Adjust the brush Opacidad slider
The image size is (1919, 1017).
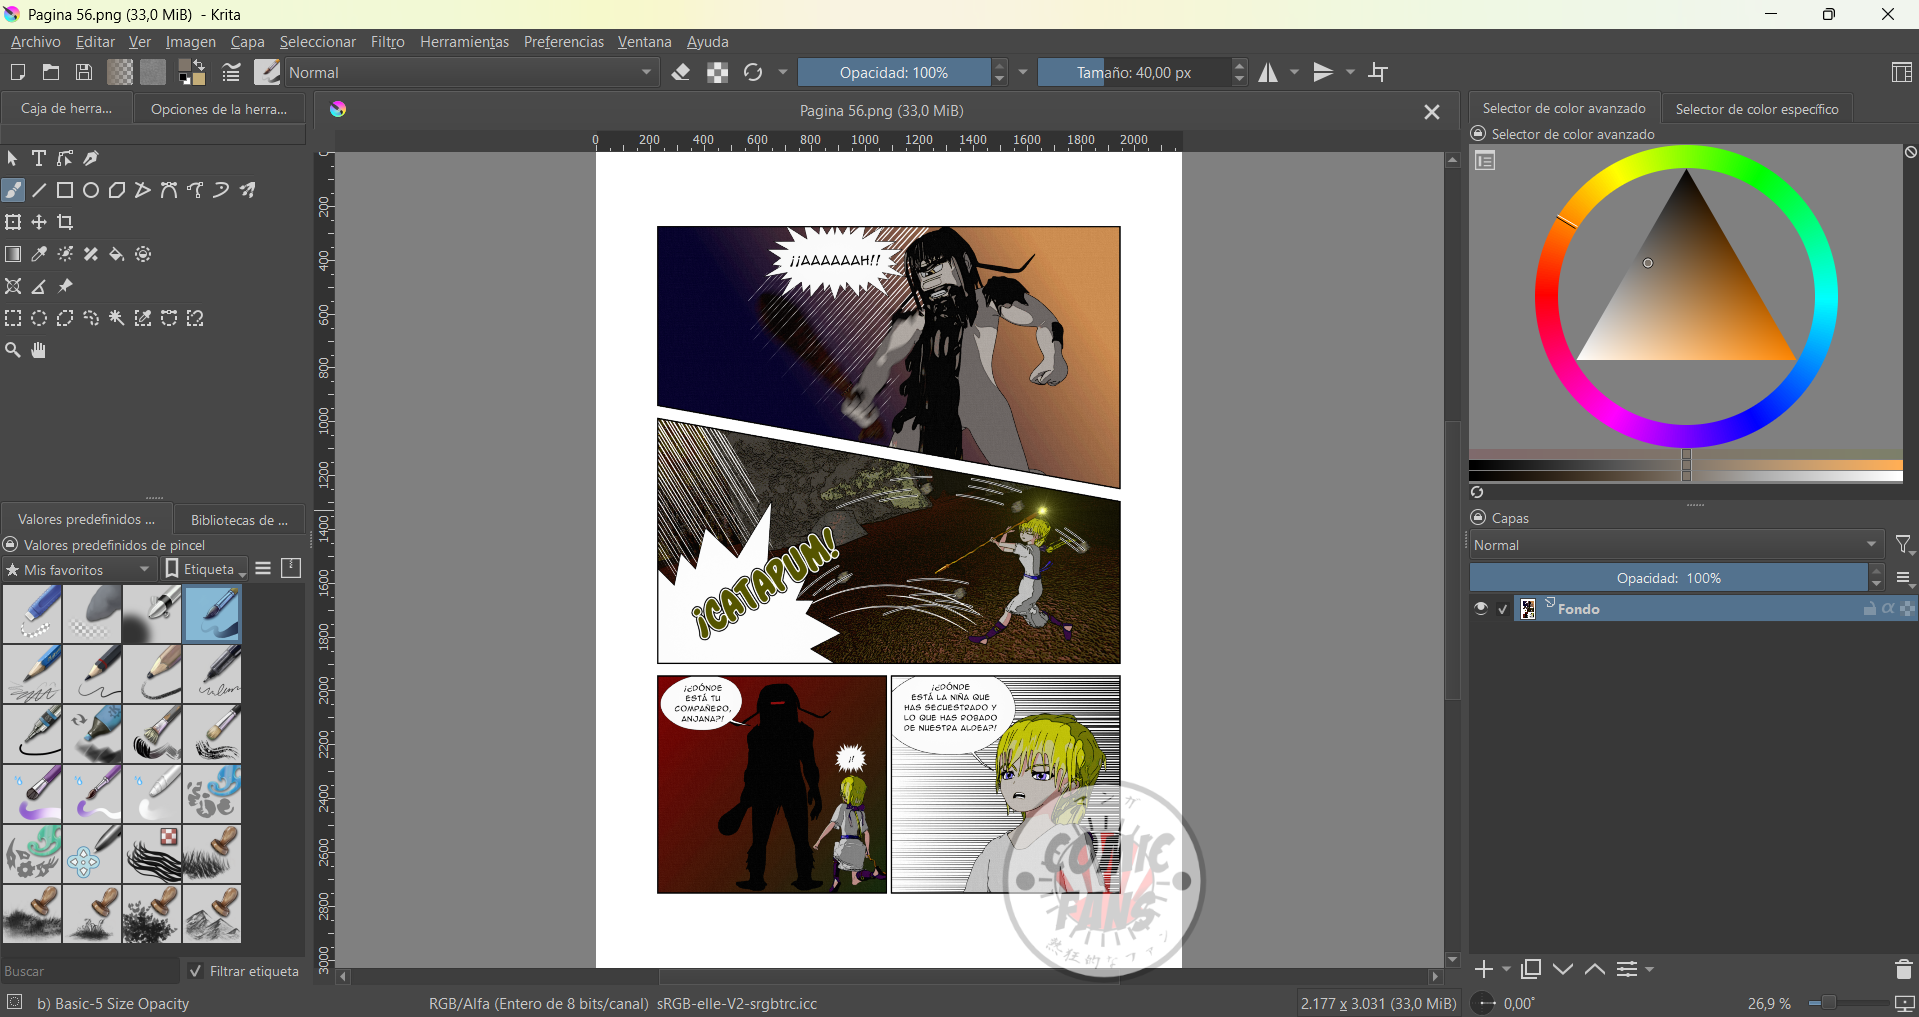[x=894, y=72]
